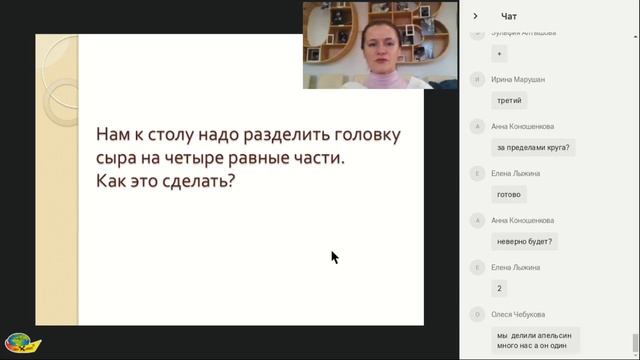Select the message "готово"
This screenshot has width=640, height=360.
(x=509, y=194)
